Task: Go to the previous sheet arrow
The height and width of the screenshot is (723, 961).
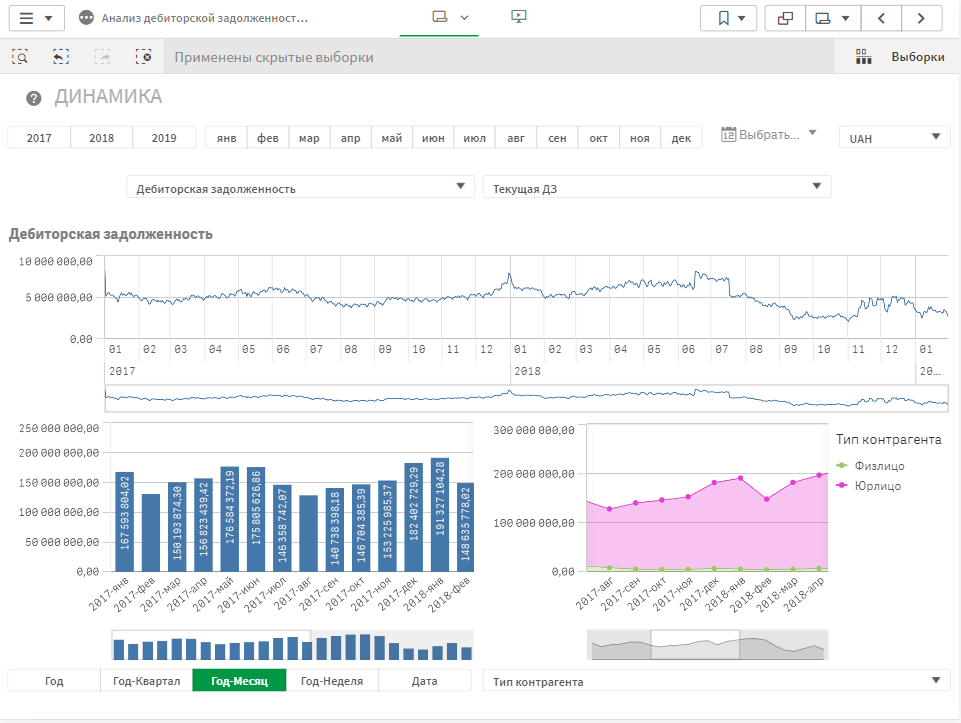Action: [881, 18]
